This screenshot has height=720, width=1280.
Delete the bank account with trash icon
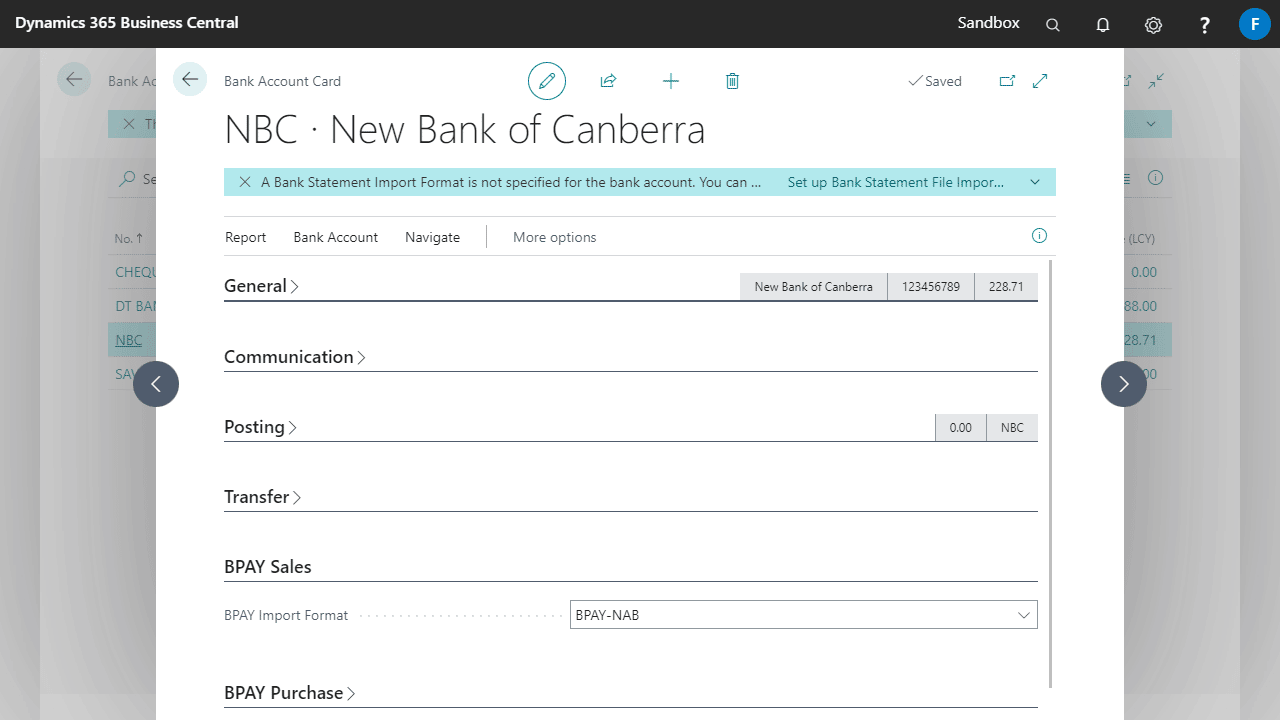point(732,81)
